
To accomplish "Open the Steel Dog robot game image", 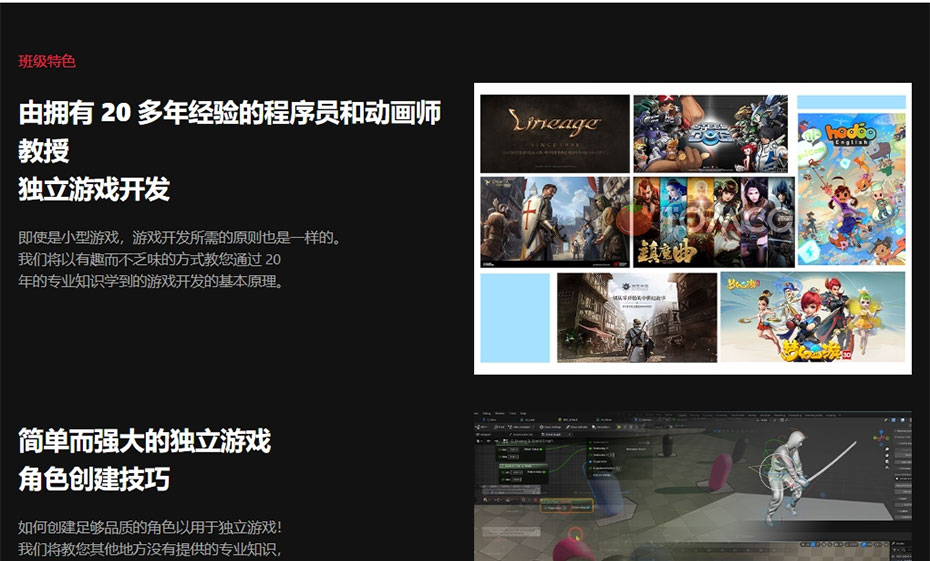I will coord(711,133).
